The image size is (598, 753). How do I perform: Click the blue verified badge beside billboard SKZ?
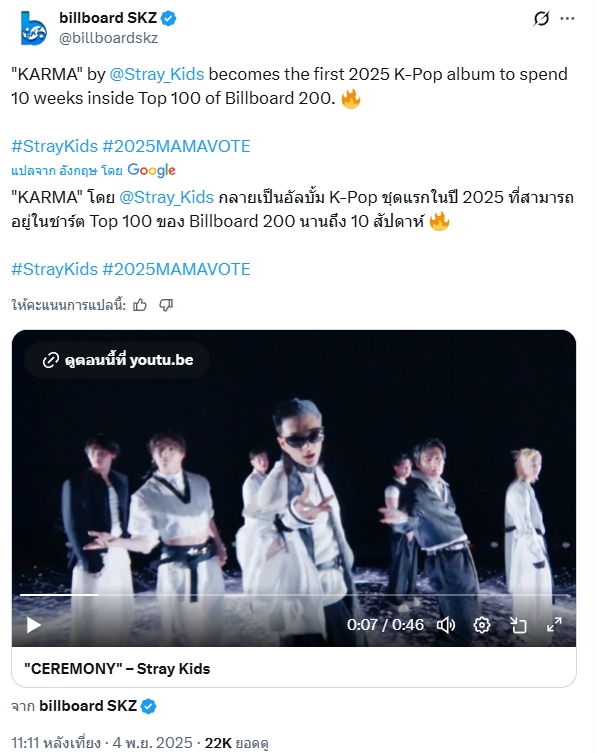169,19
